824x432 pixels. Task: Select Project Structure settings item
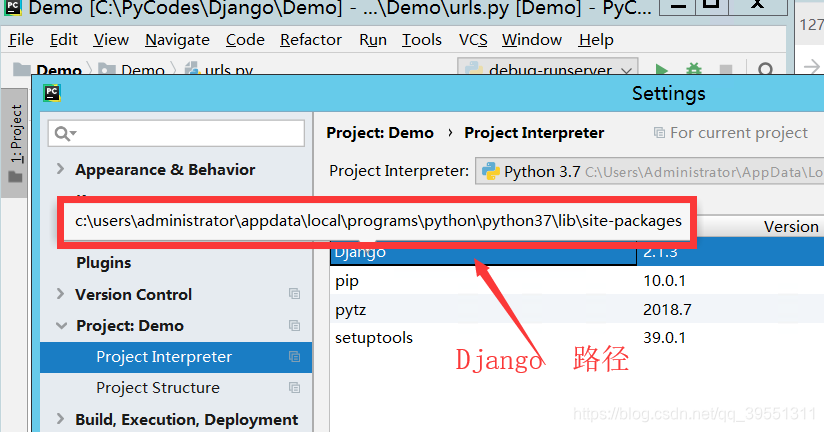coord(158,388)
